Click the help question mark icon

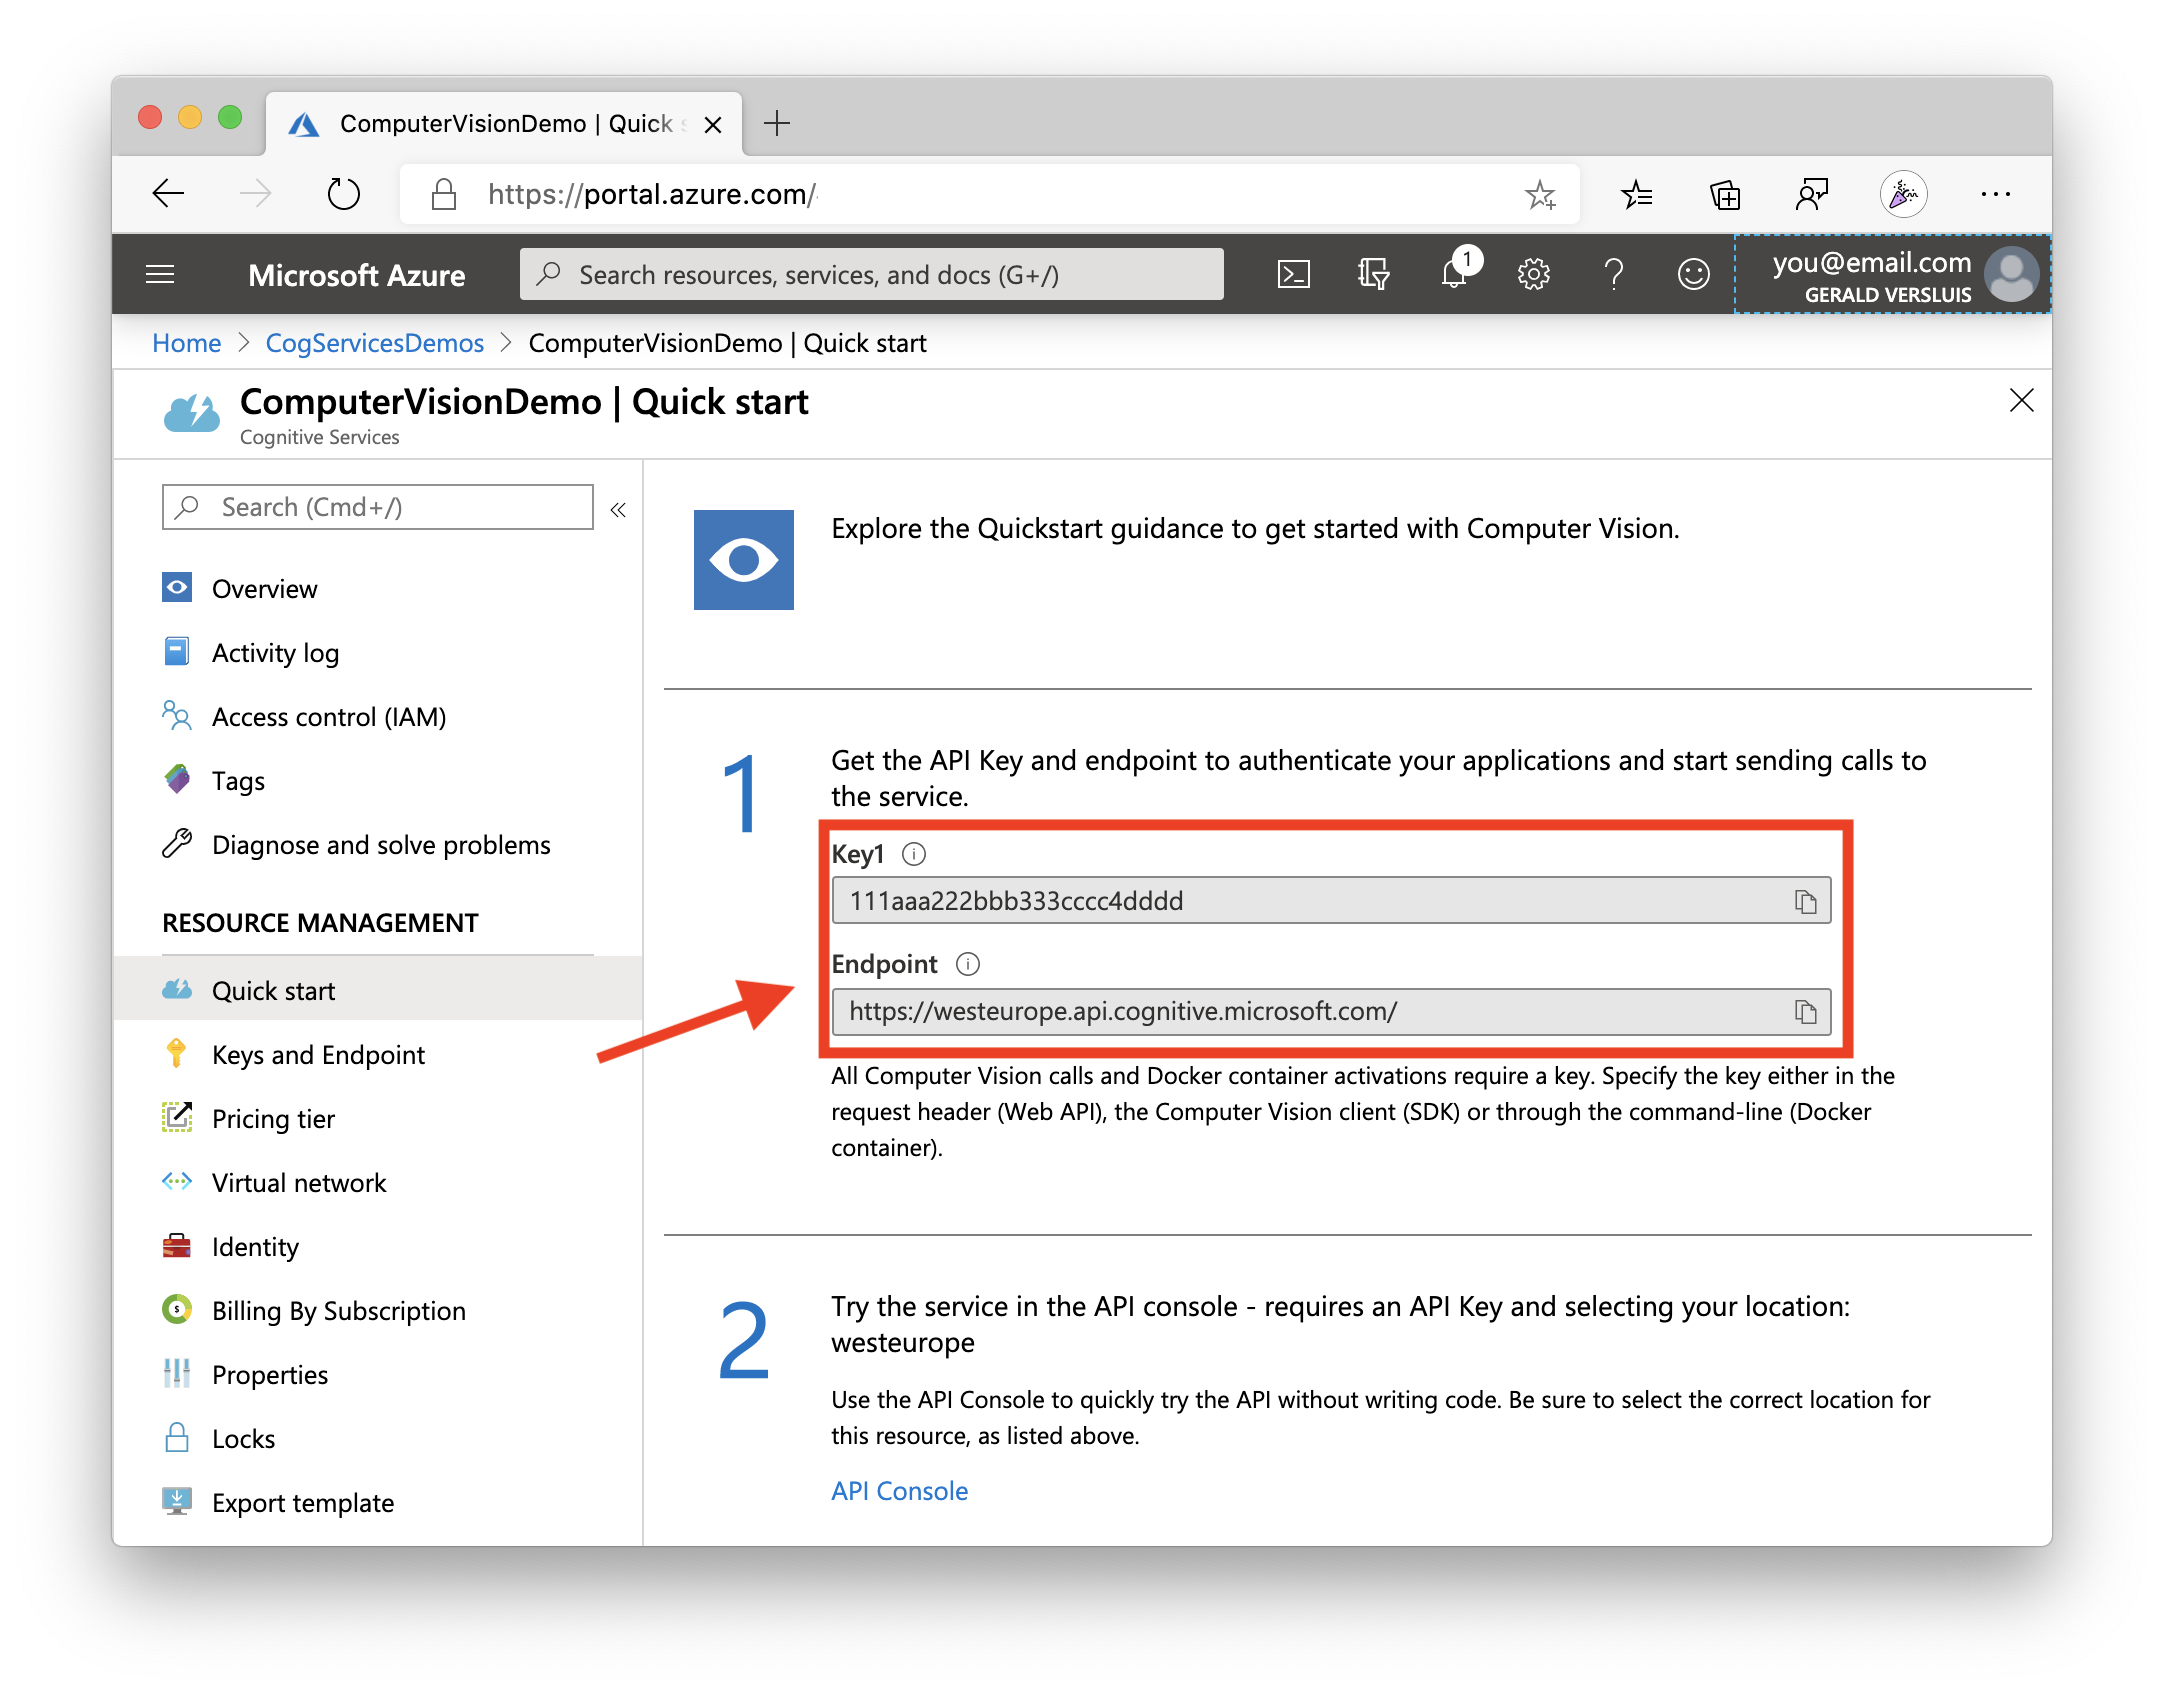click(1613, 274)
